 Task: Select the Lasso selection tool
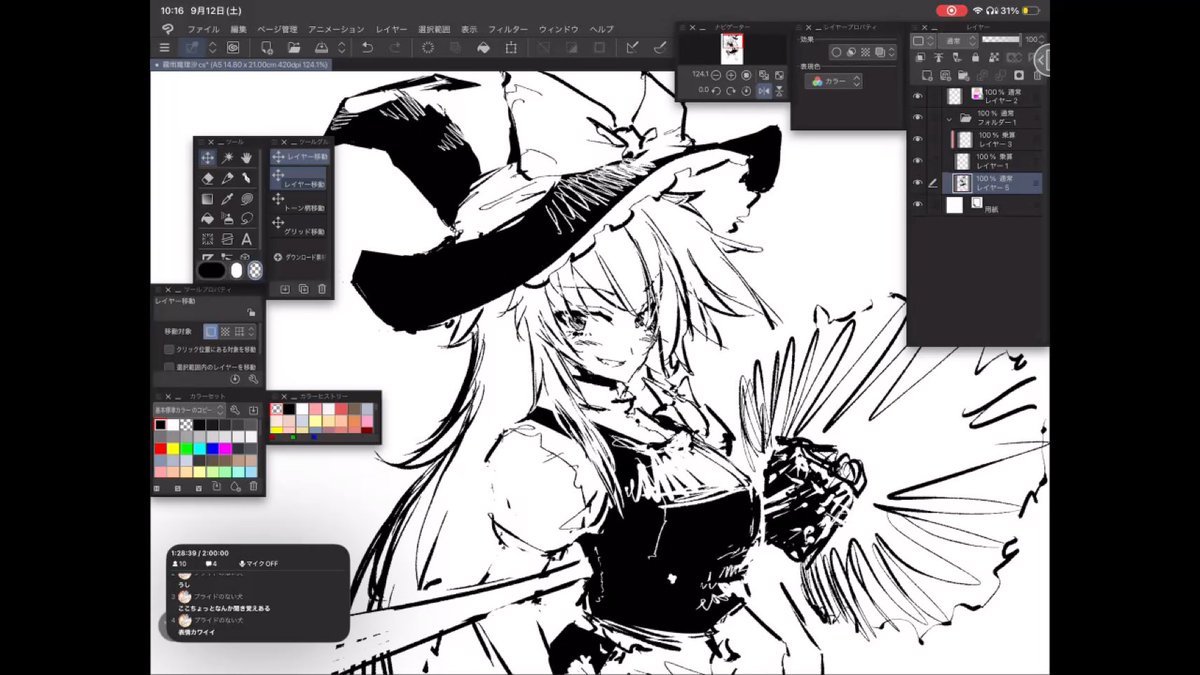coord(247,219)
